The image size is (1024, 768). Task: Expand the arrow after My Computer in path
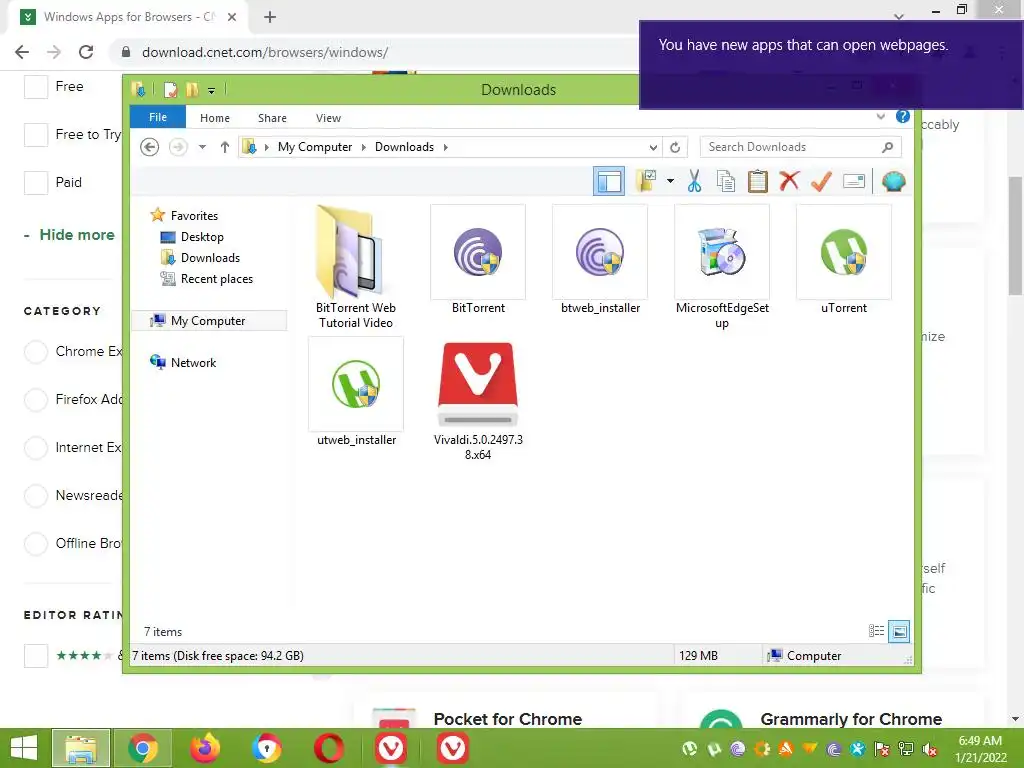click(x=364, y=147)
